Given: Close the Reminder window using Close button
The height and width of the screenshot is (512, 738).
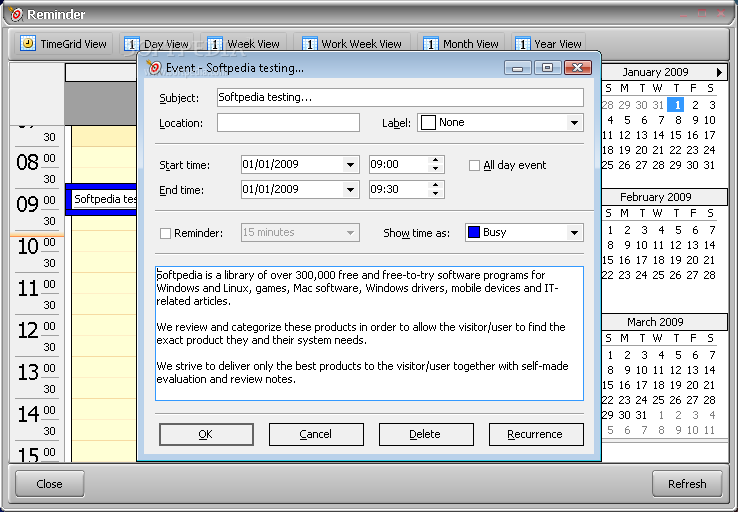Looking at the screenshot, I should 49,484.
